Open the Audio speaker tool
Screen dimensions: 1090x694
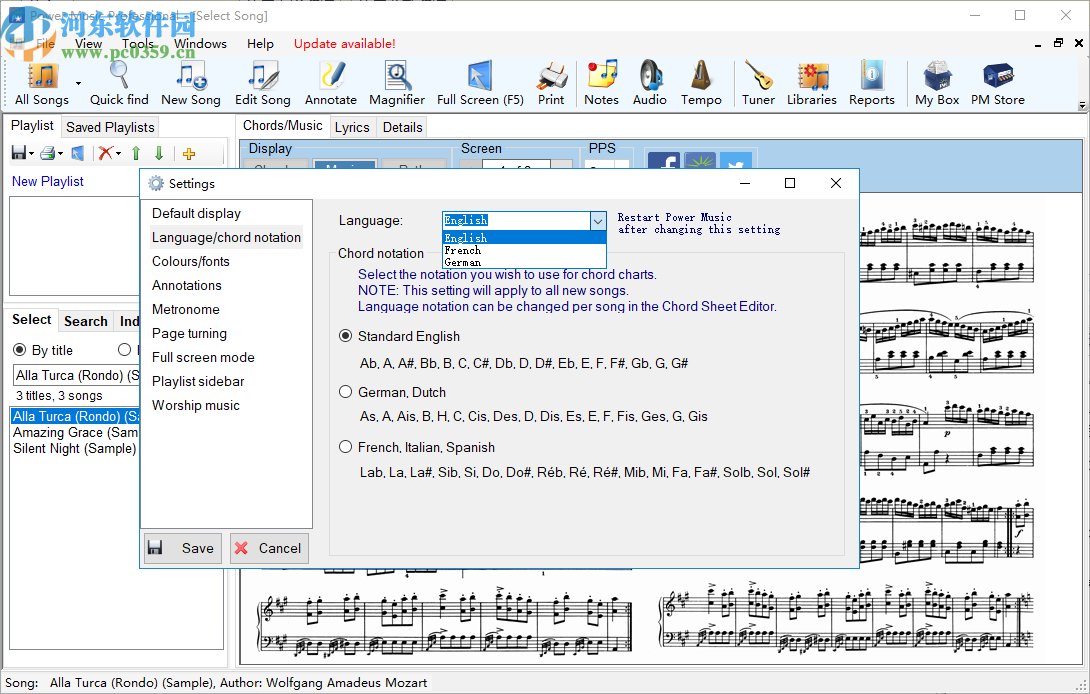(x=650, y=82)
